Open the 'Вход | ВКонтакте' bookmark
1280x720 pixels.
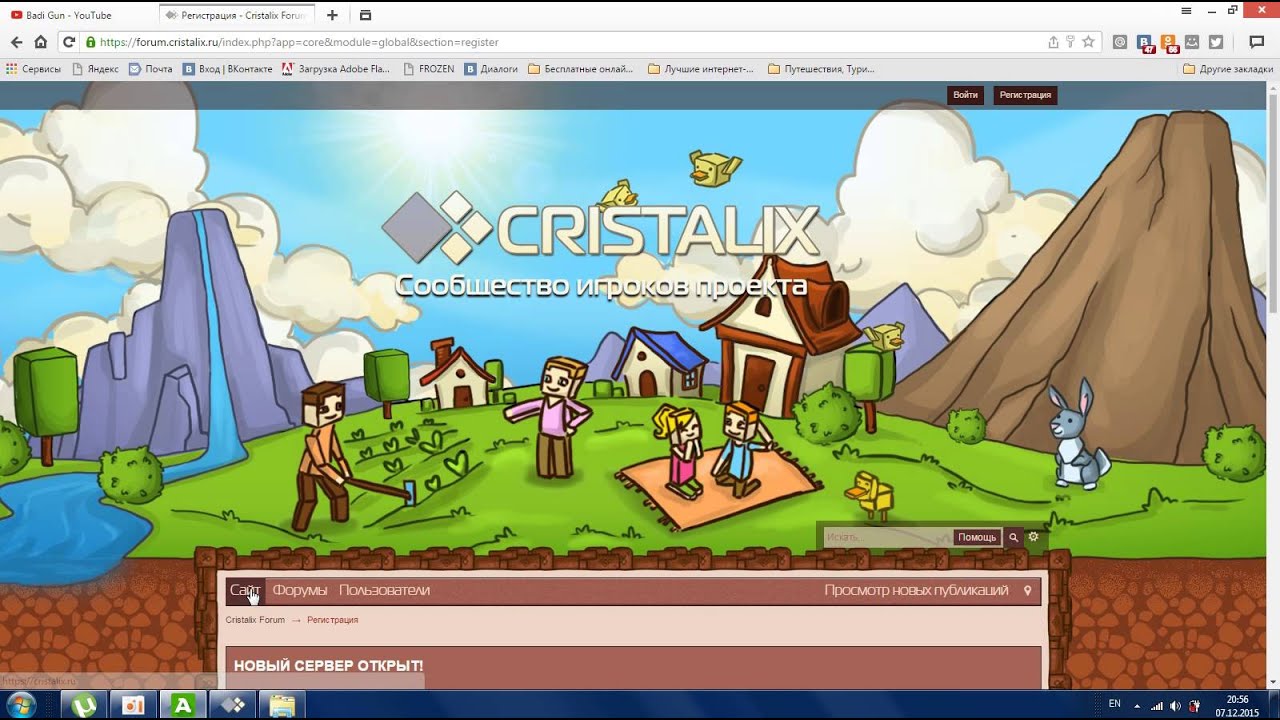(x=228, y=69)
